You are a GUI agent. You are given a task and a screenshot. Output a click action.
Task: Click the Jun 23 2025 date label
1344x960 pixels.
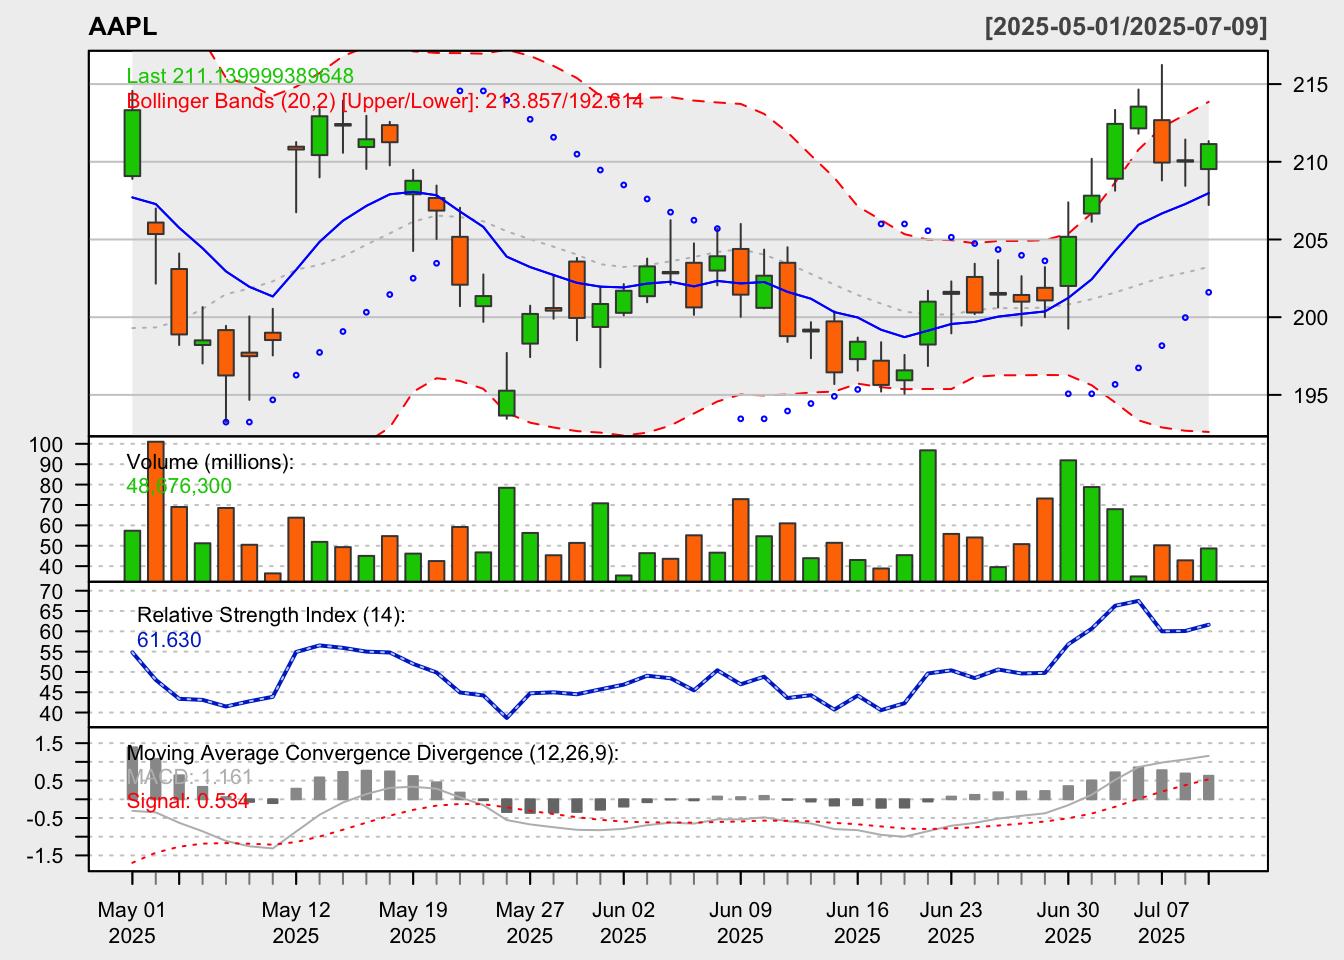click(951, 923)
